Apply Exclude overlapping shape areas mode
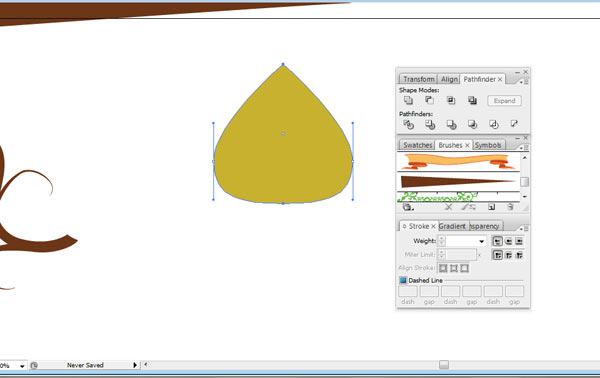Screen dimensions: 600x378 pos(472,100)
